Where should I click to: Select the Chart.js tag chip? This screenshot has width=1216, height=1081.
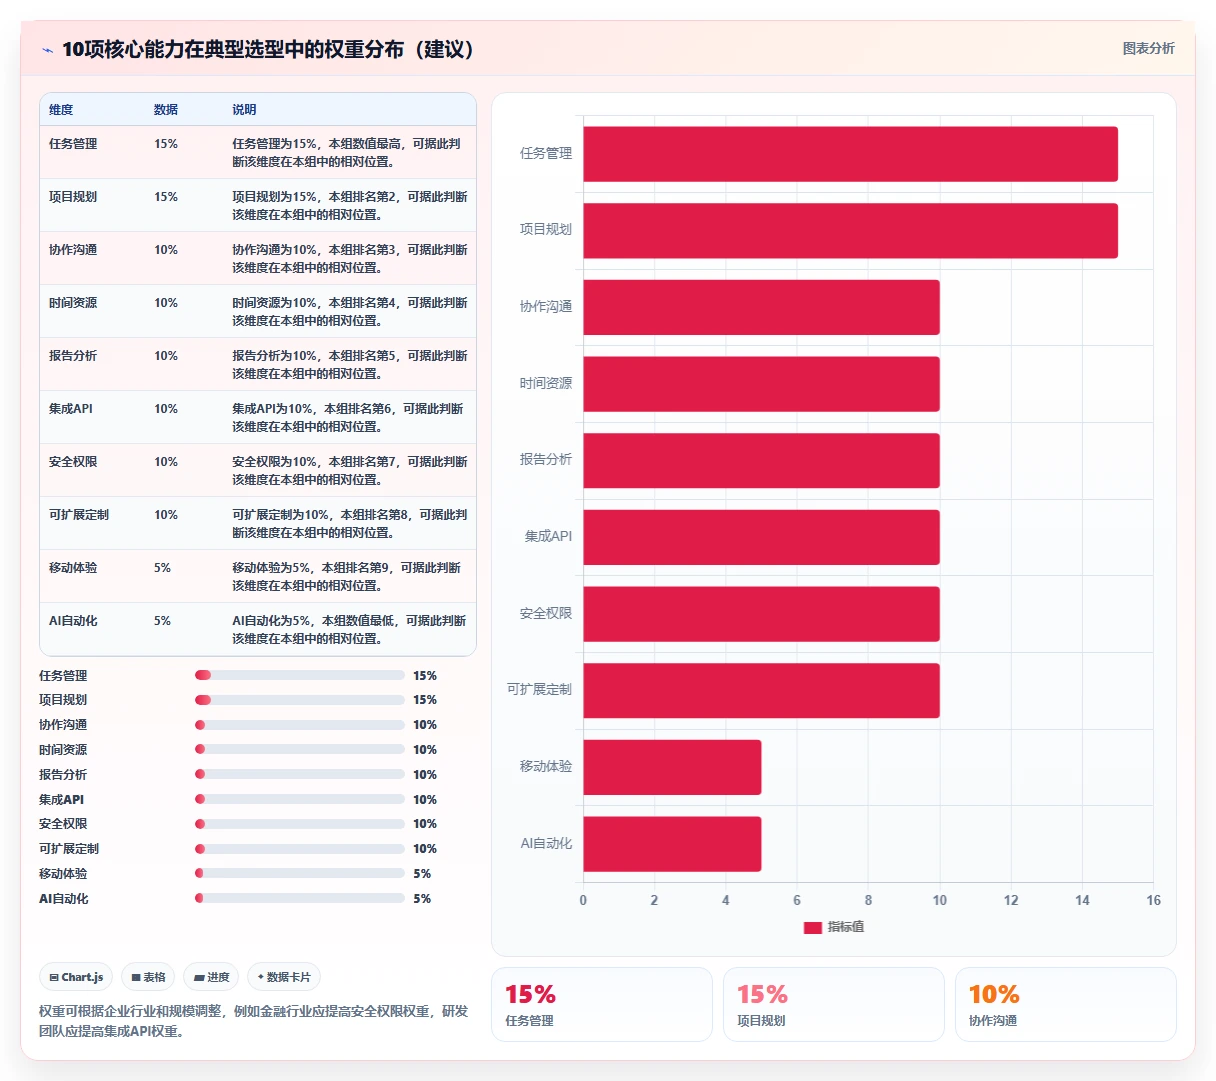(x=76, y=977)
